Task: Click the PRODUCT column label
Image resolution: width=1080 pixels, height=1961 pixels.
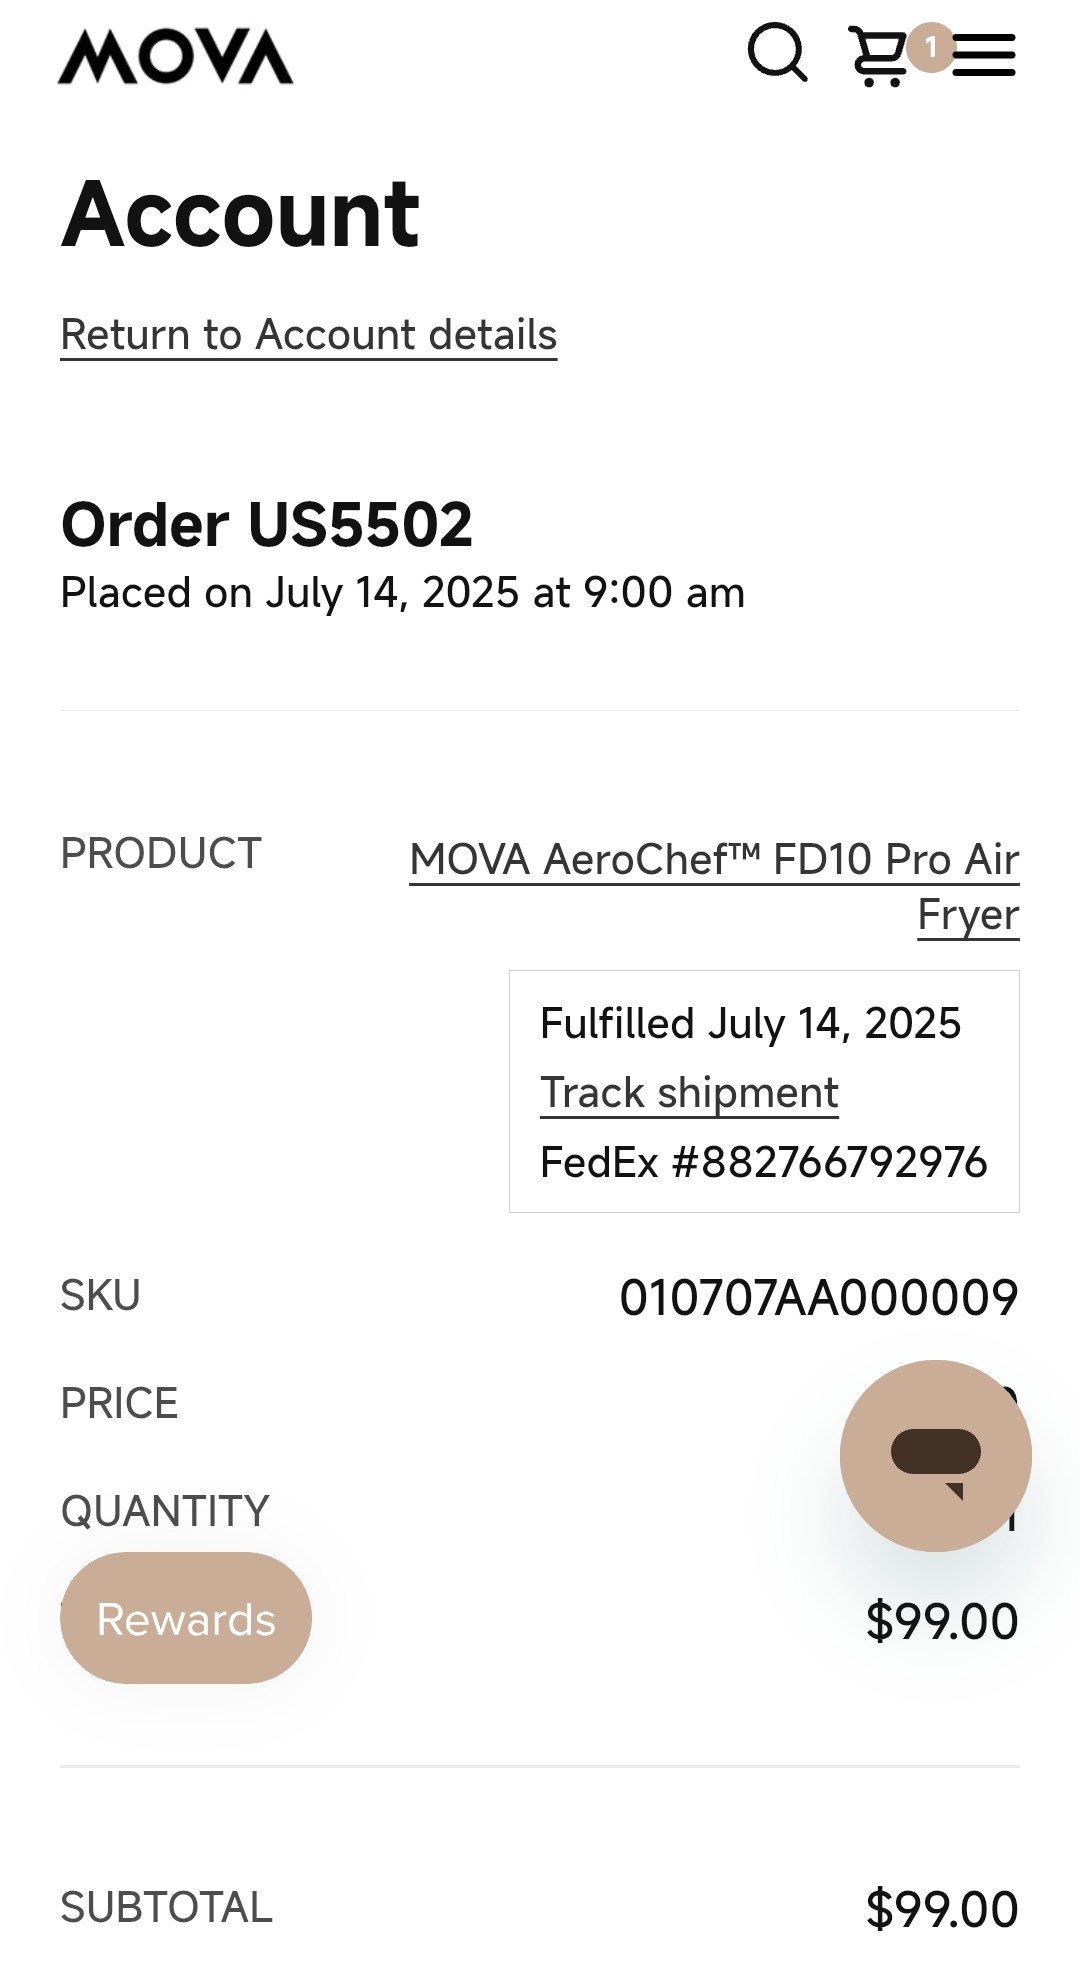Action: (x=161, y=854)
